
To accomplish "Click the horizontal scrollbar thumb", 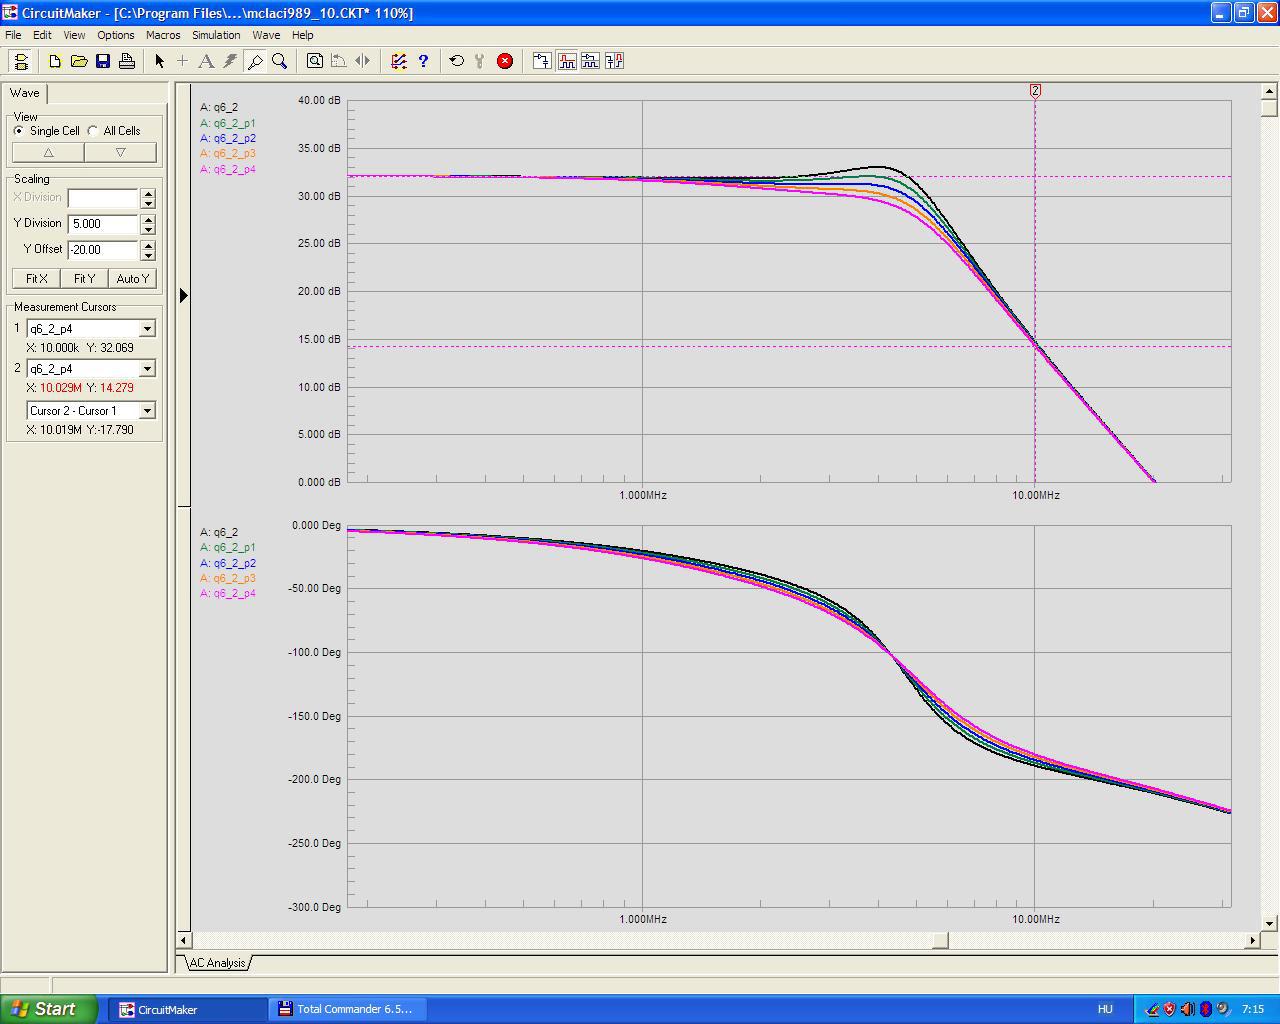I will point(941,940).
